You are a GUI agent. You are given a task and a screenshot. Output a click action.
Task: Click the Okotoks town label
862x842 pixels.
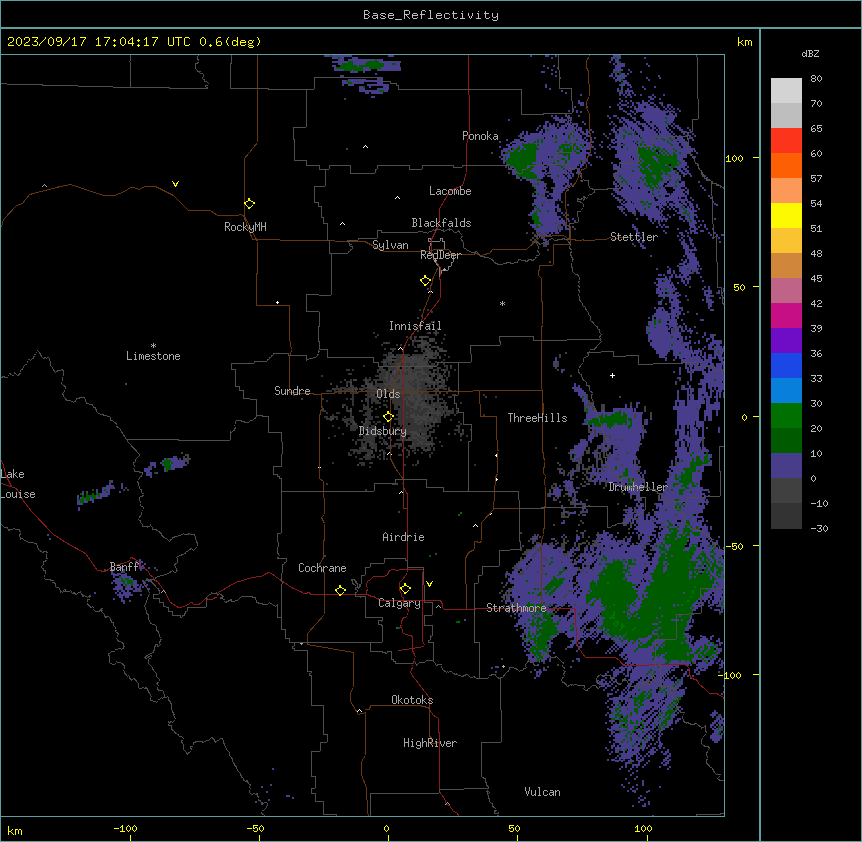click(x=412, y=700)
